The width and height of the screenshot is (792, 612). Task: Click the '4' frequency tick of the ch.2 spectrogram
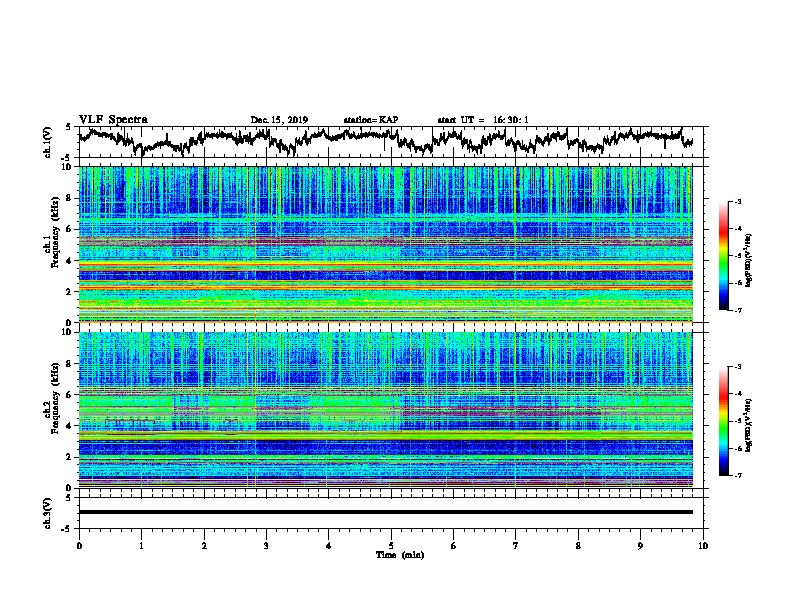click(x=71, y=426)
